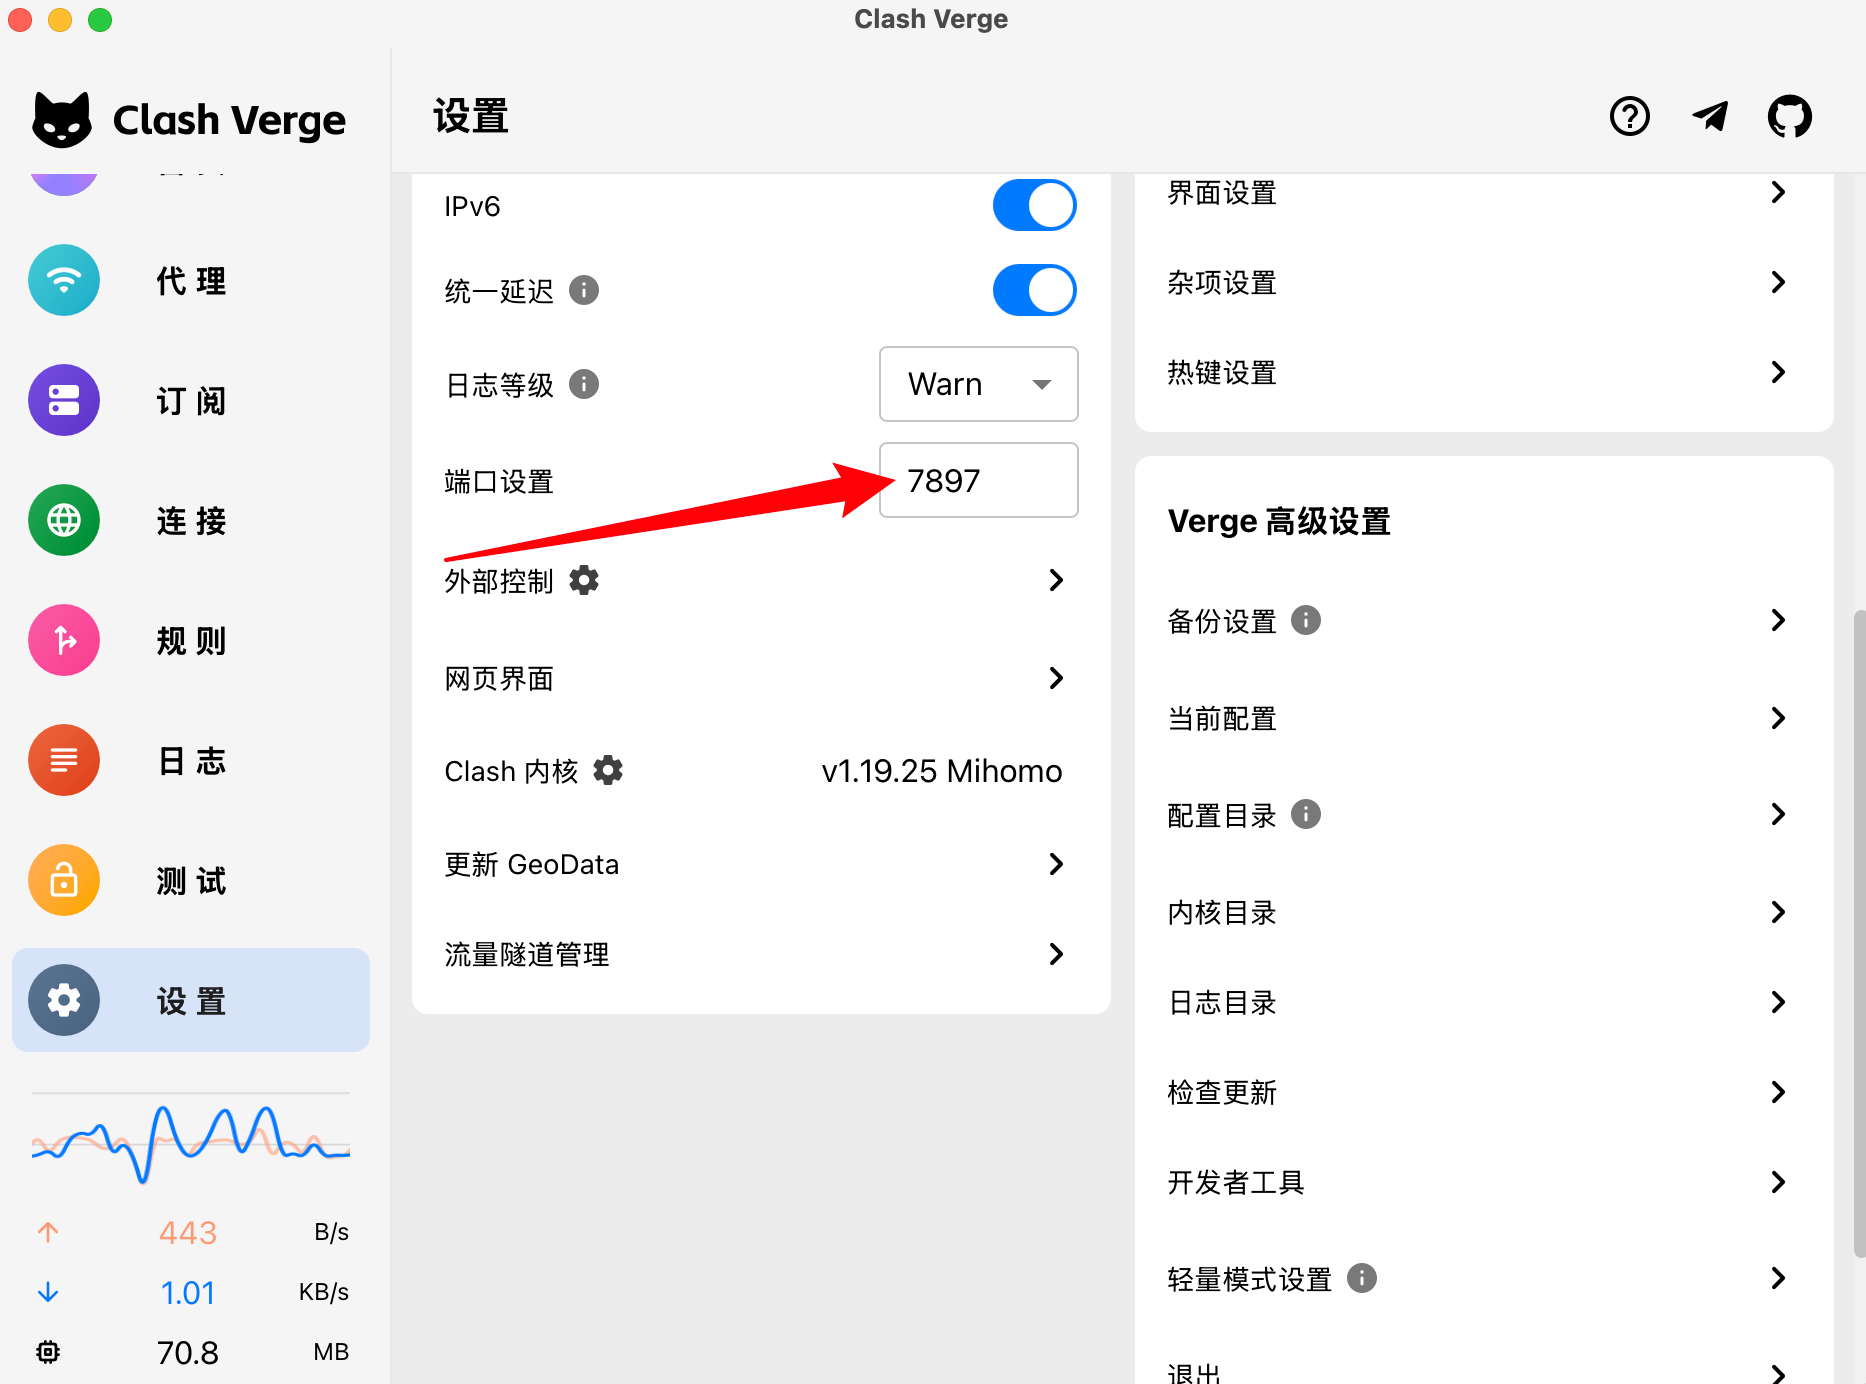Toggle the 统一延迟 switch
Image resolution: width=1866 pixels, height=1384 pixels.
(x=1035, y=290)
